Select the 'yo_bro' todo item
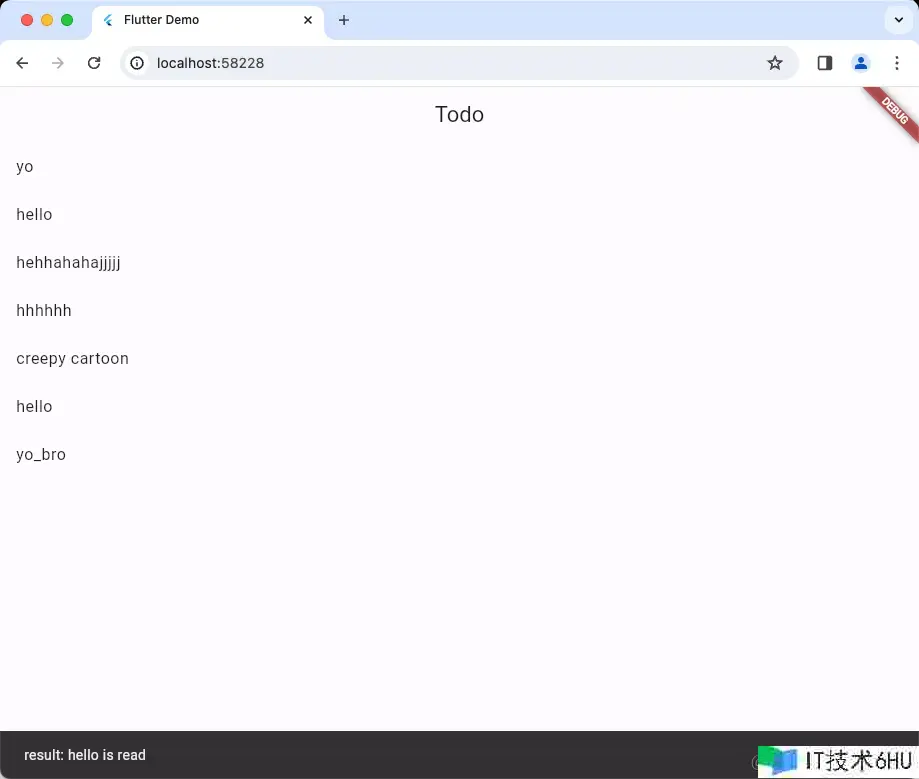This screenshot has height=779, width=919. pos(459,455)
